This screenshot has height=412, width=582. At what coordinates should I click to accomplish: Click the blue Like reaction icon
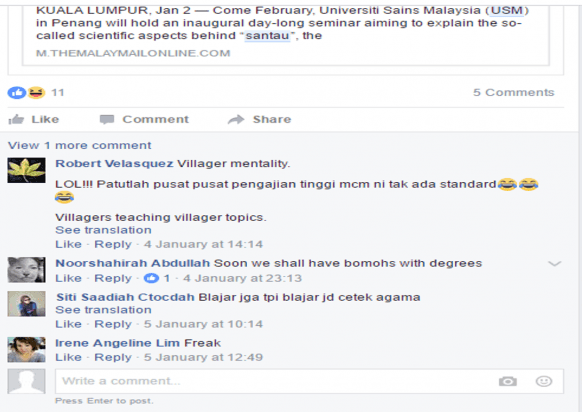coord(17,92)
